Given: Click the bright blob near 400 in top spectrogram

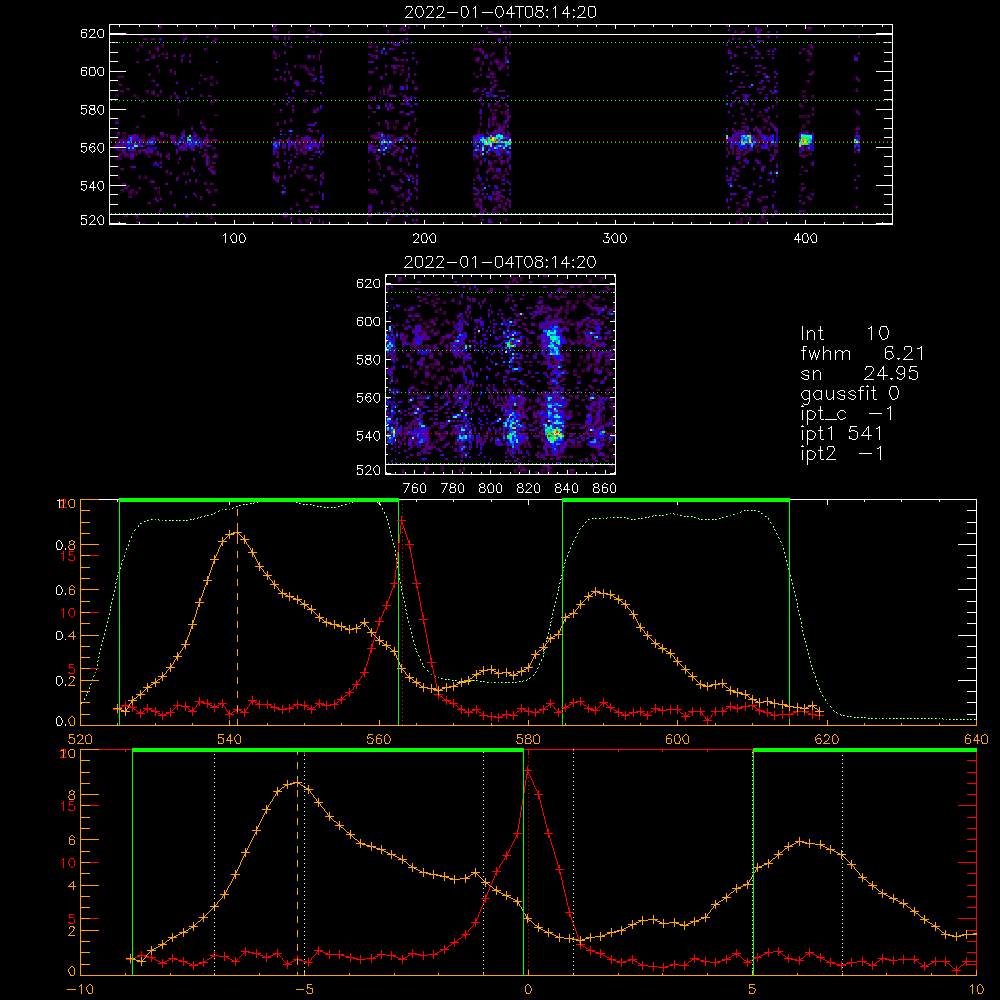Looking at the screenshot, I should (806, 140).
